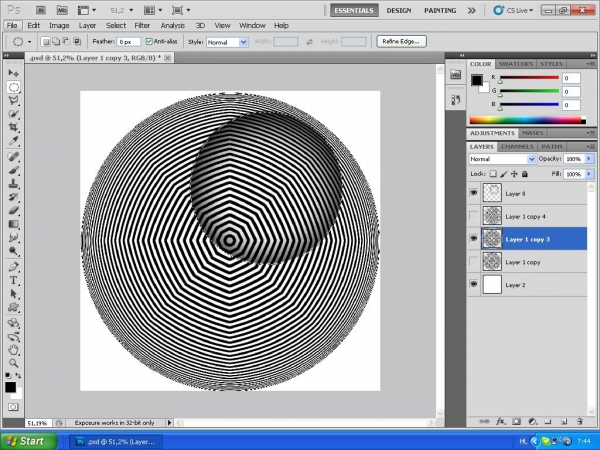Select the Custom Shape tool
This screenshot has height=450, width=600.
(x=13, y=307)
